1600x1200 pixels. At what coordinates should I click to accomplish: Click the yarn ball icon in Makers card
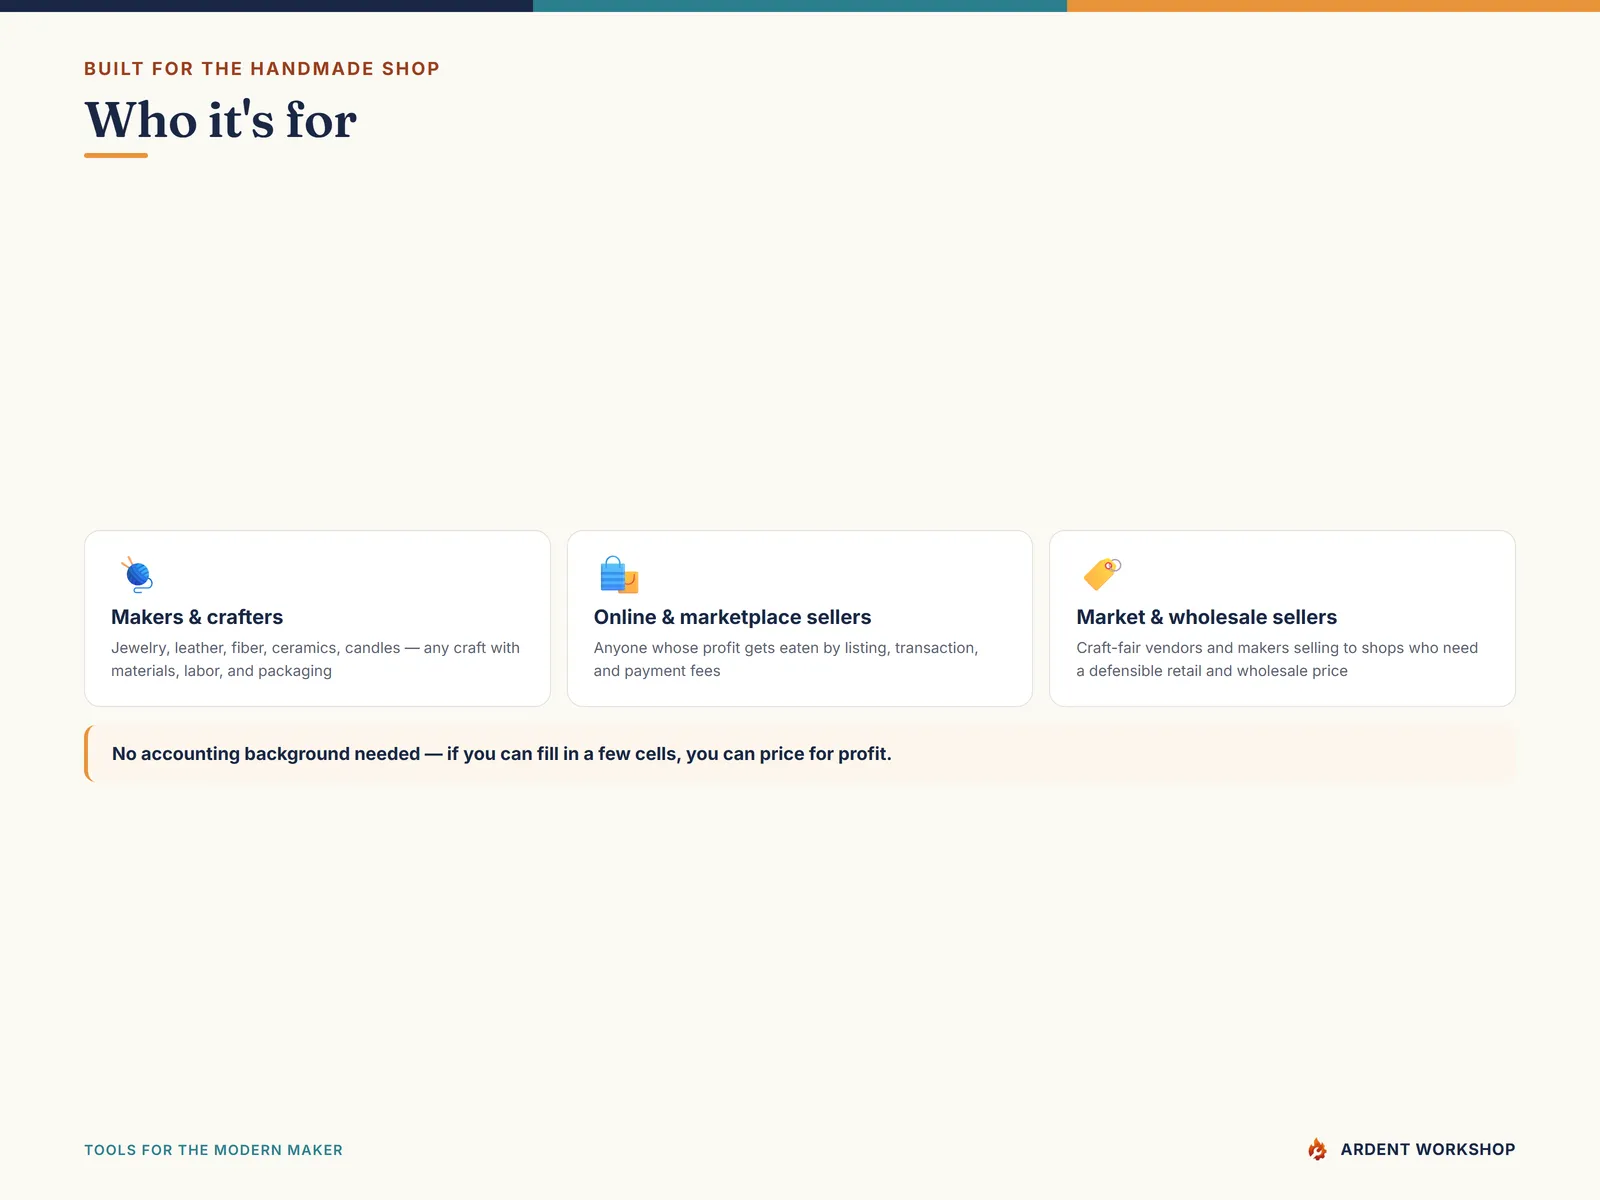click(137, 575)
